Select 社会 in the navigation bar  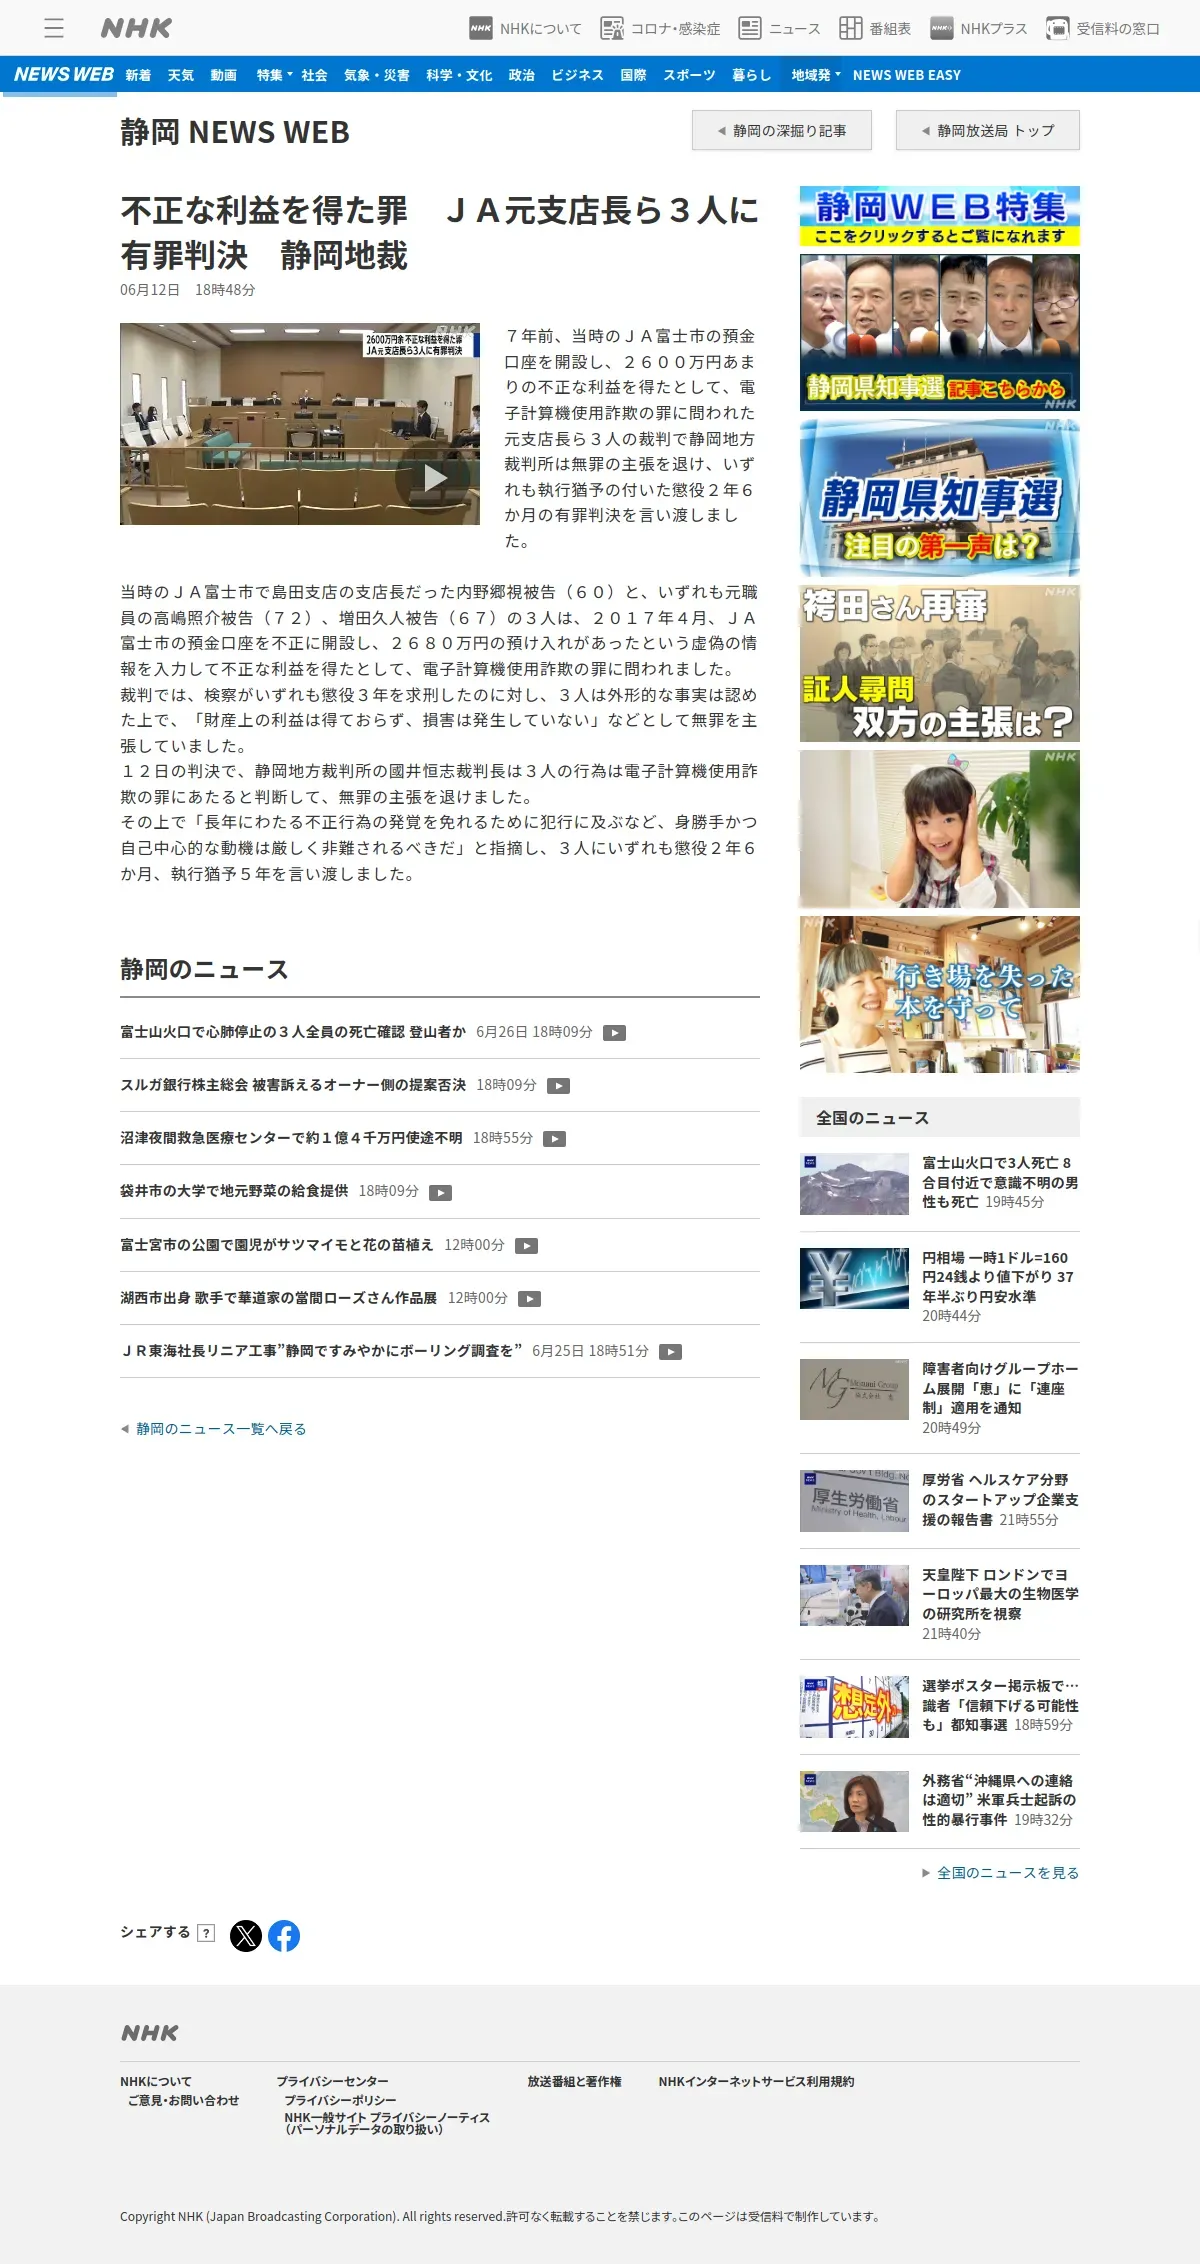click(314, 75)
